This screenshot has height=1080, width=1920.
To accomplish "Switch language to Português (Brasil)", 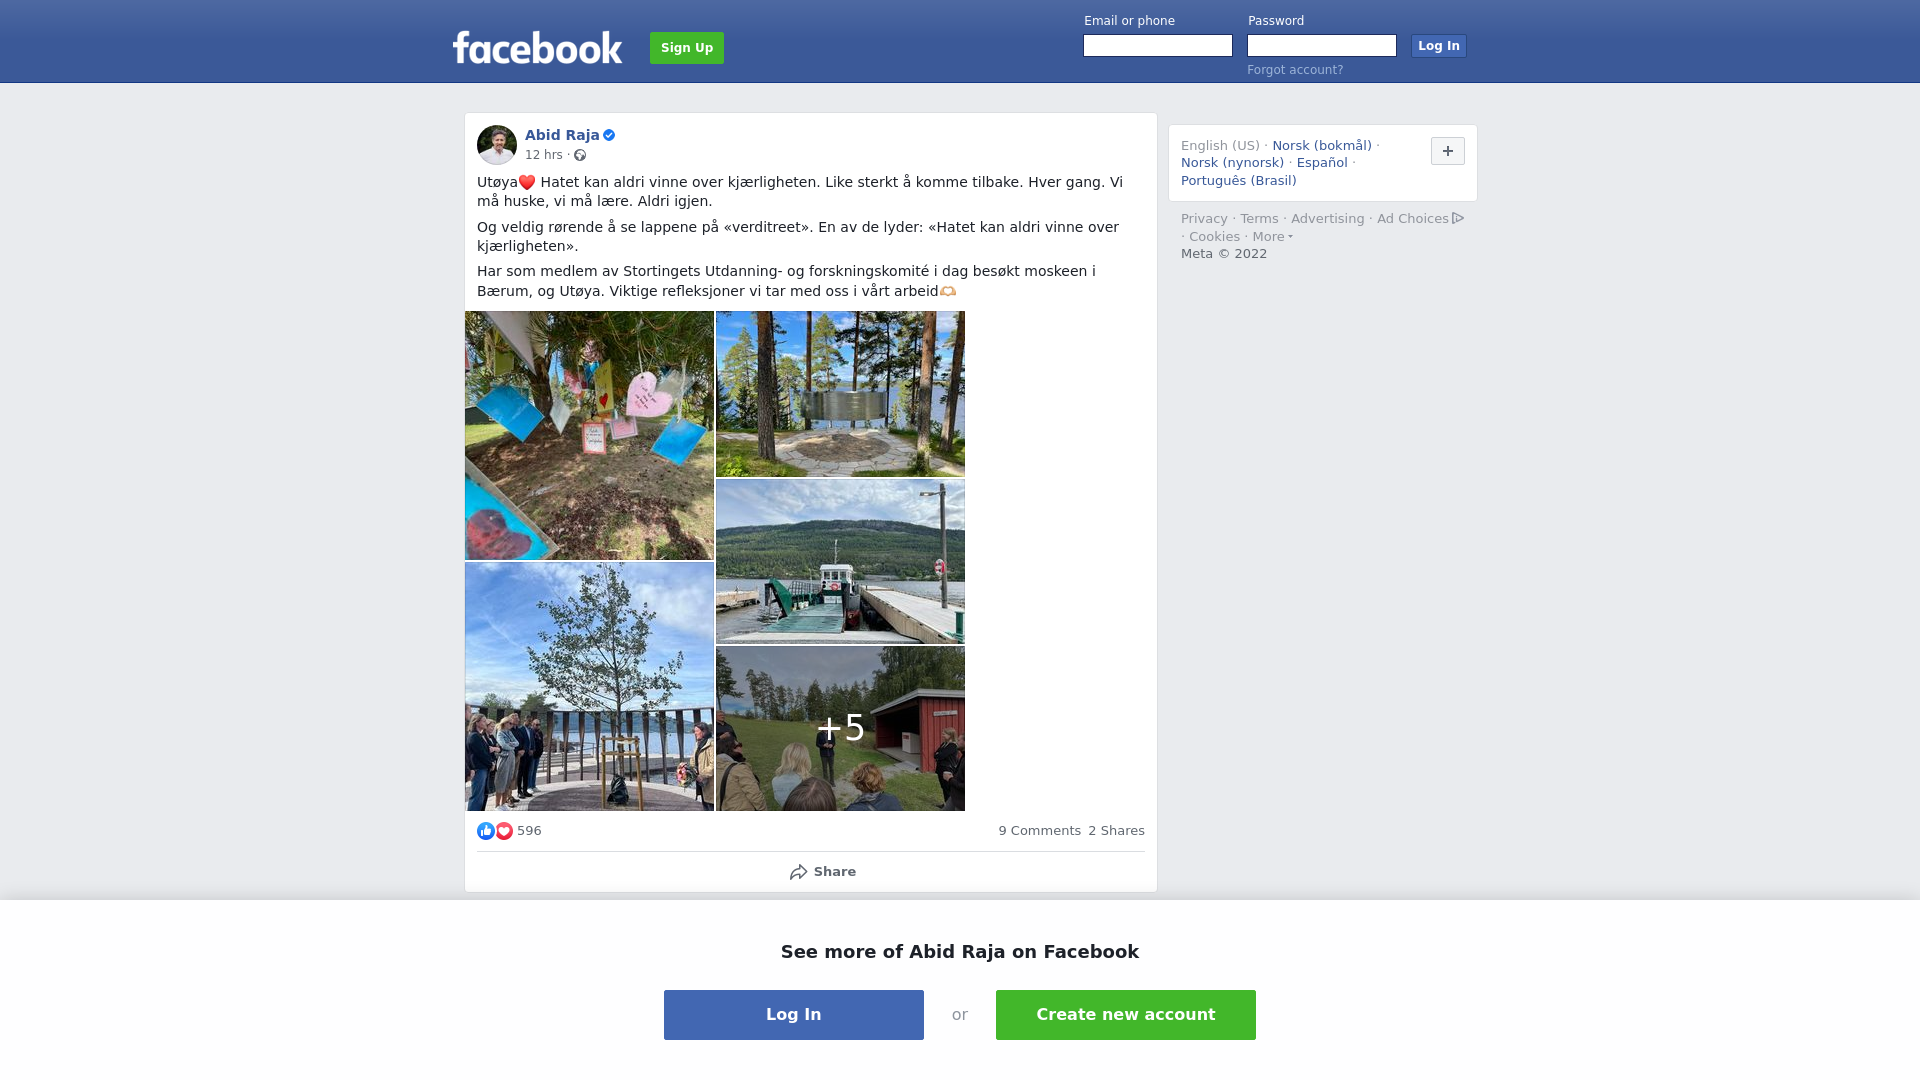I will 1238,181.
